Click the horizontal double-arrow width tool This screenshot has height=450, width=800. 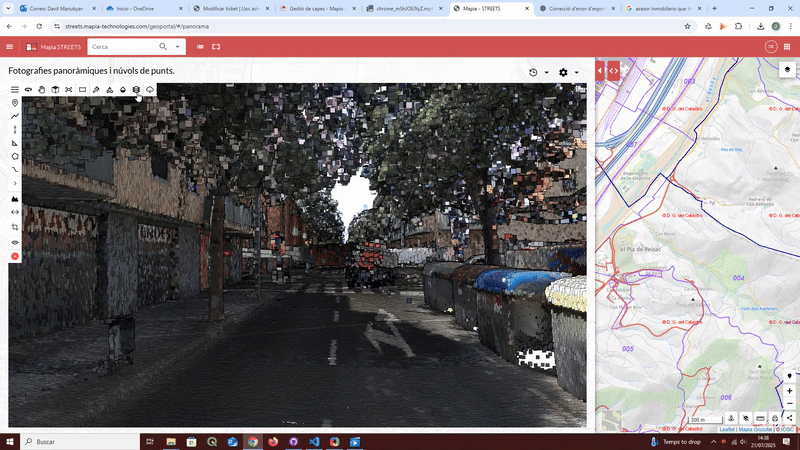[15, 212]
